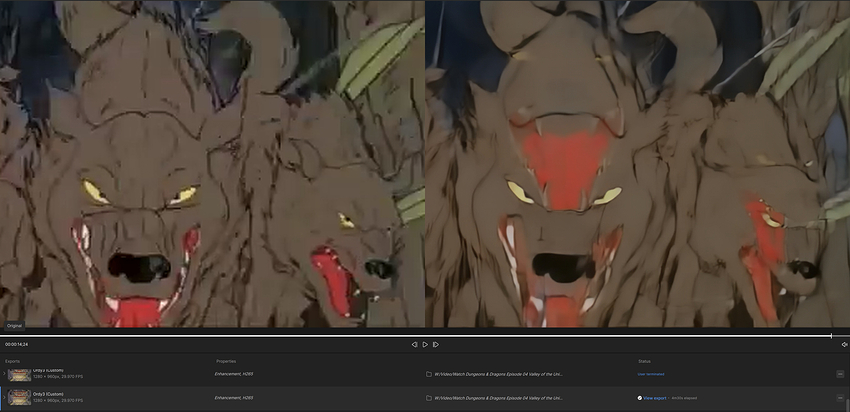Click the 00:00:14;24 timecode

tap(17, 344)
